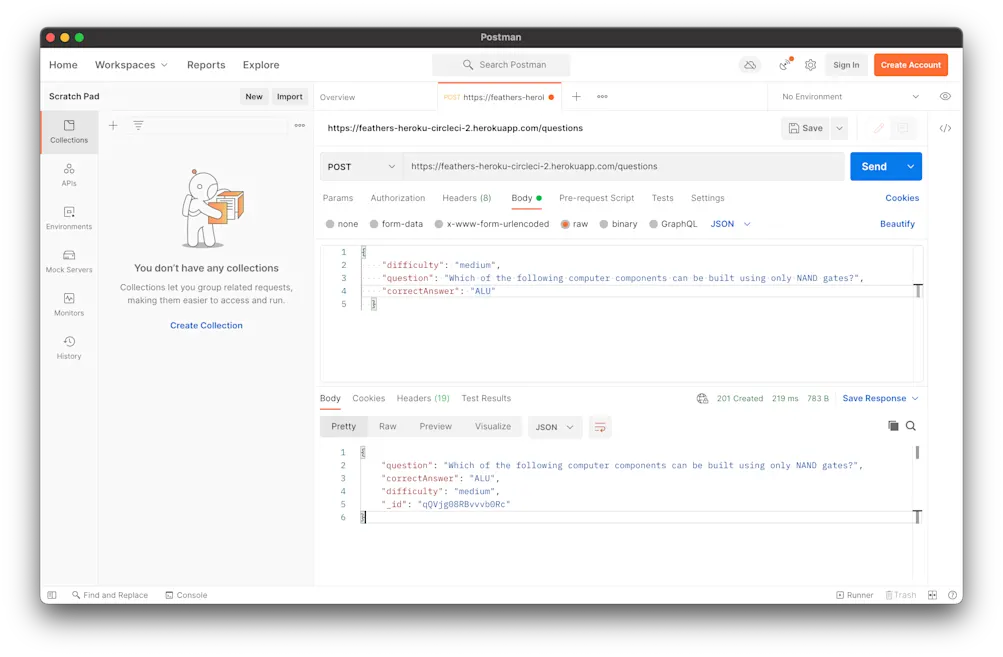The height and width of the screenshot is (657, 1003).
Task: Click the Sign In button
Action: [846, 65]
